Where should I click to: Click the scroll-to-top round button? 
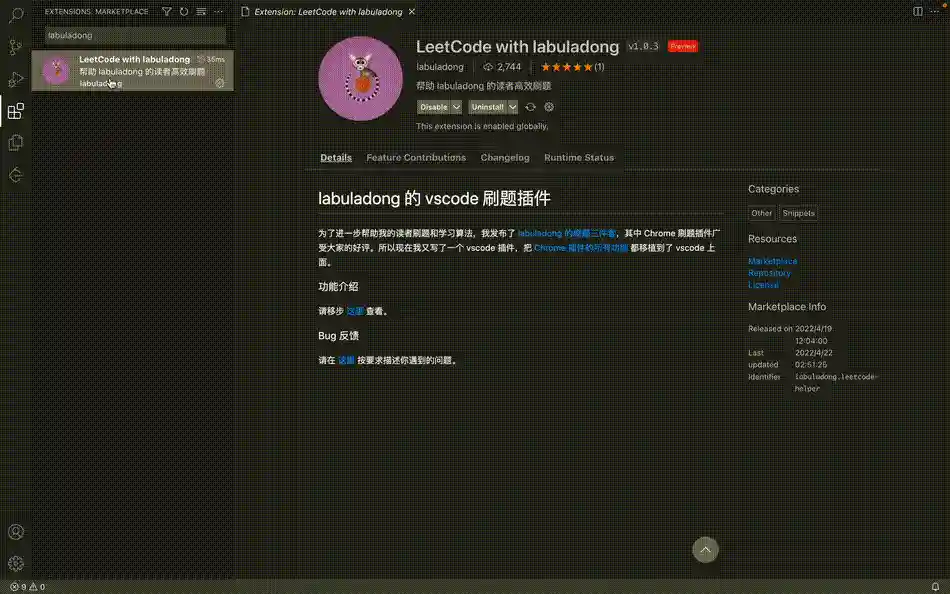pyautogui.click(x=705, y=550)
